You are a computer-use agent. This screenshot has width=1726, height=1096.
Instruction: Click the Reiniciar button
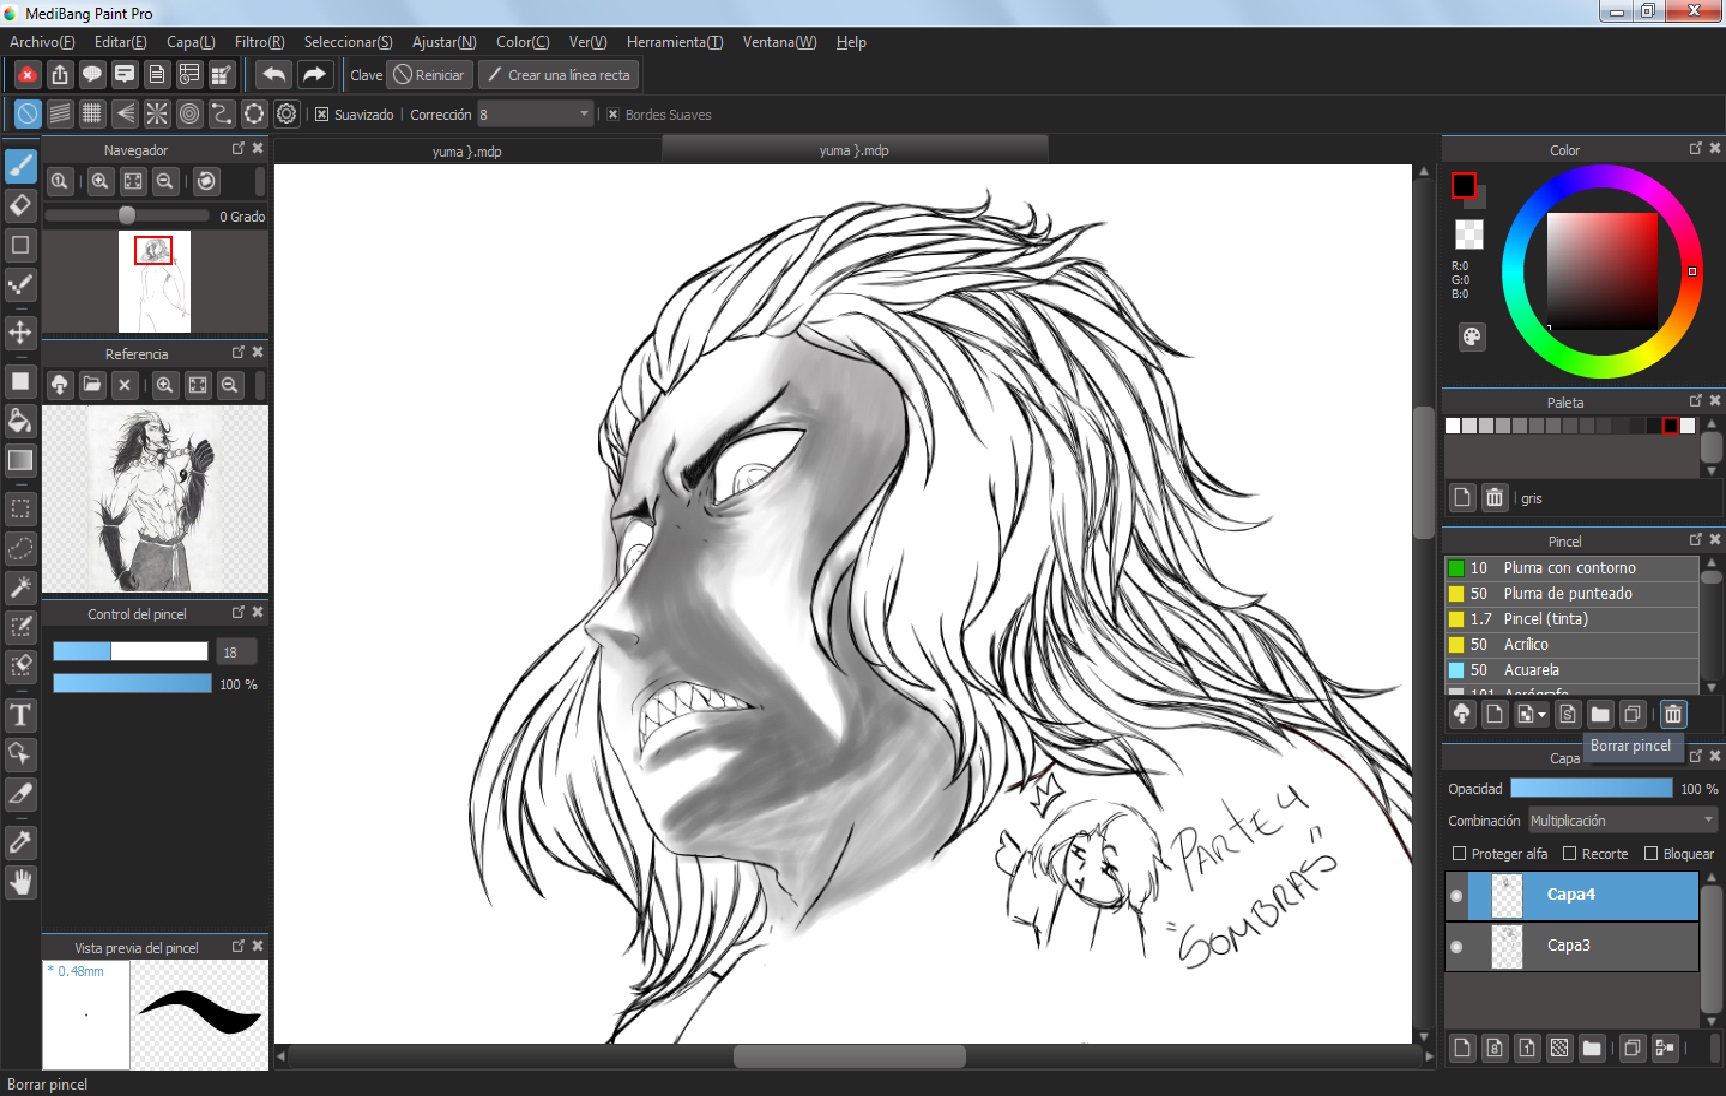pyautogui.click(x=429, y=75)
